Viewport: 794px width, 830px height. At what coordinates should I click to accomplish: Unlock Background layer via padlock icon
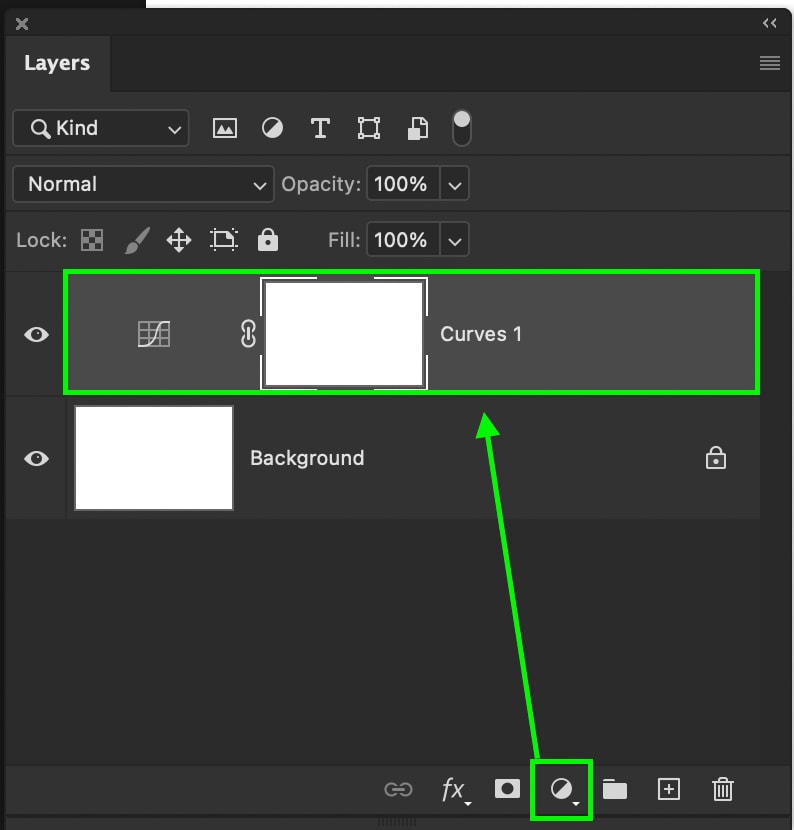click(716, 458)
